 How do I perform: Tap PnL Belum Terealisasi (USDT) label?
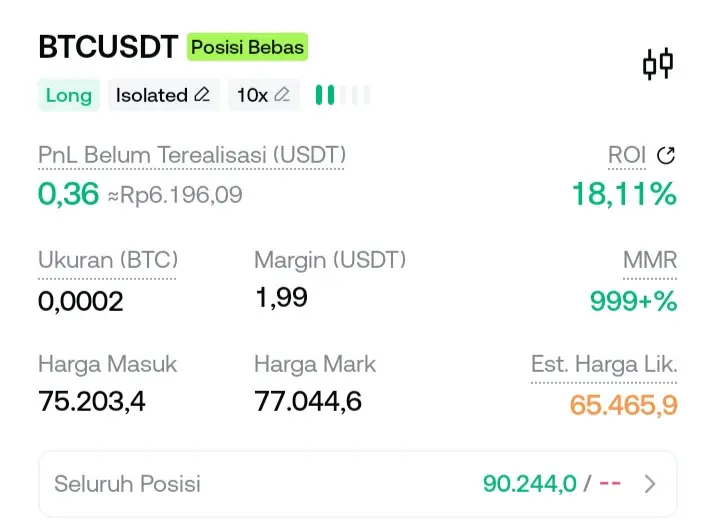pyautogui.click(x=191, y=155)
